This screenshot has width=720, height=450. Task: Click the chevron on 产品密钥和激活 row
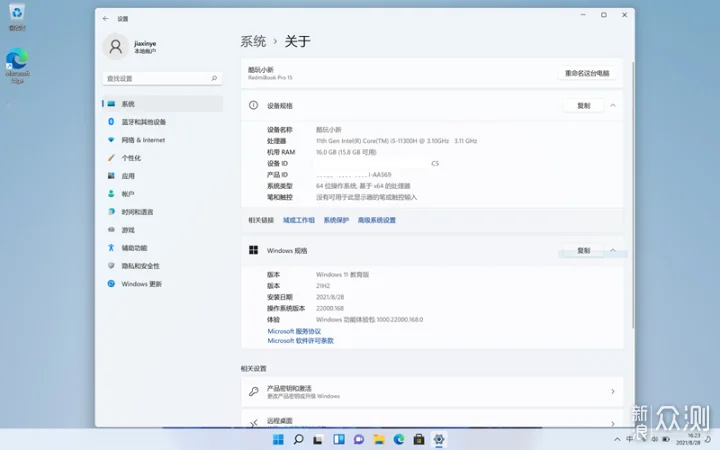[x=613, y=392]
